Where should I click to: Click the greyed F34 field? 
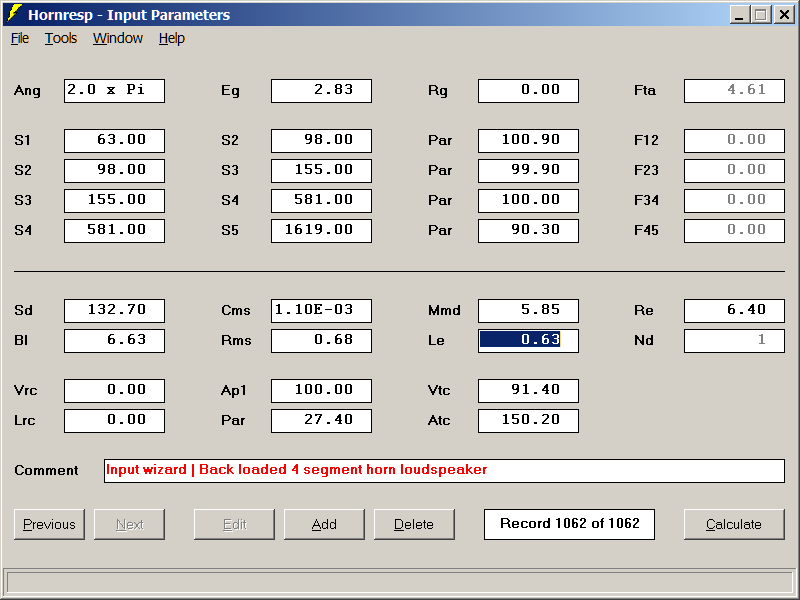(734, 201)
